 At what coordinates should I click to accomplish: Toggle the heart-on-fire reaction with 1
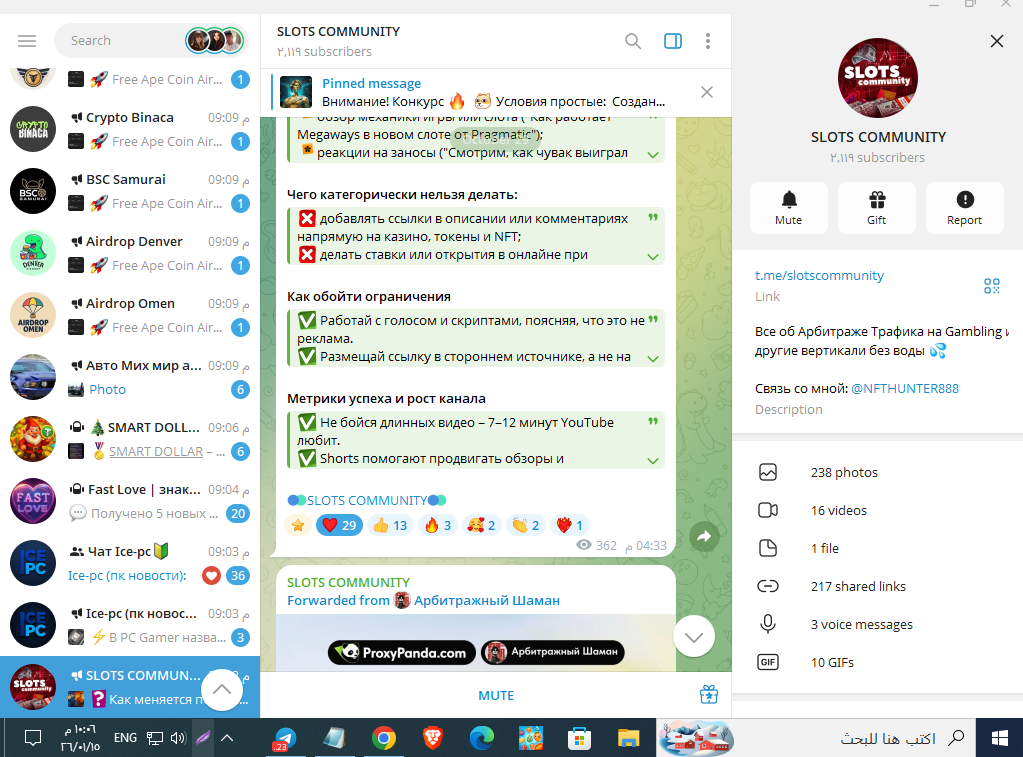(570, 525)
